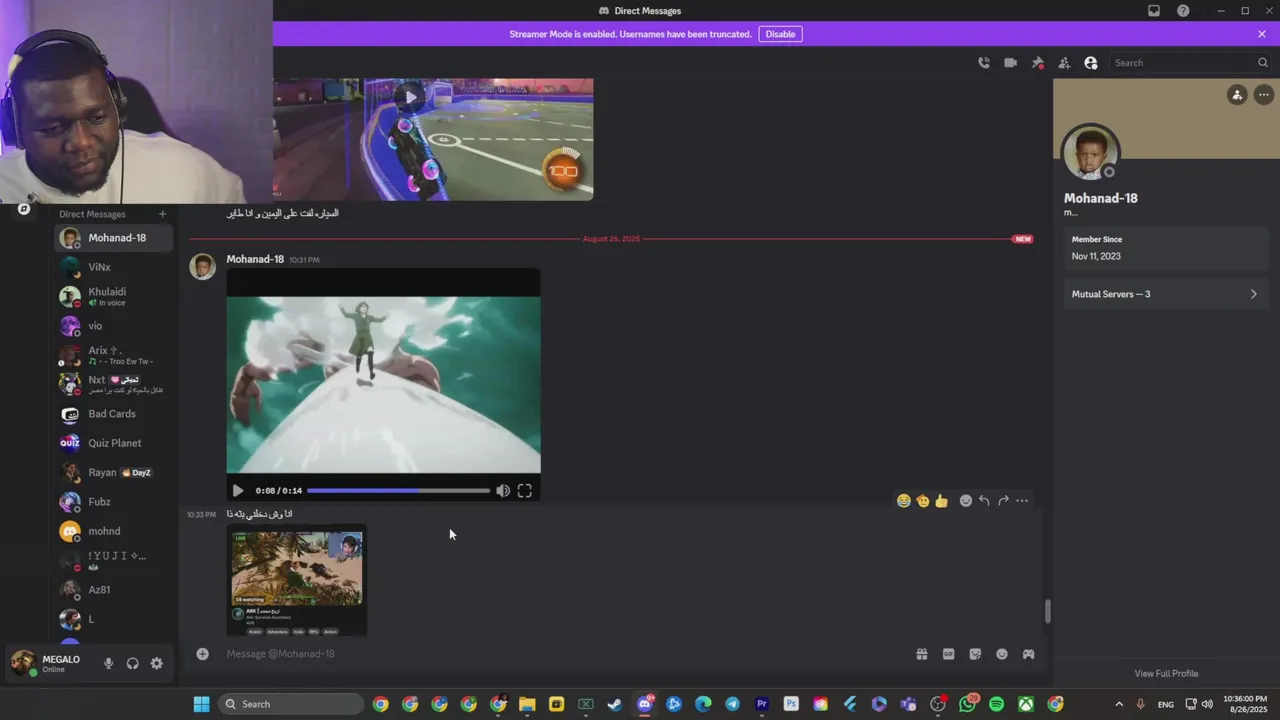Screen dimensions: 1280x720
Task: Open WhatsApp from the taskbar
Action: pyautogui.click(x=967, y=704)
